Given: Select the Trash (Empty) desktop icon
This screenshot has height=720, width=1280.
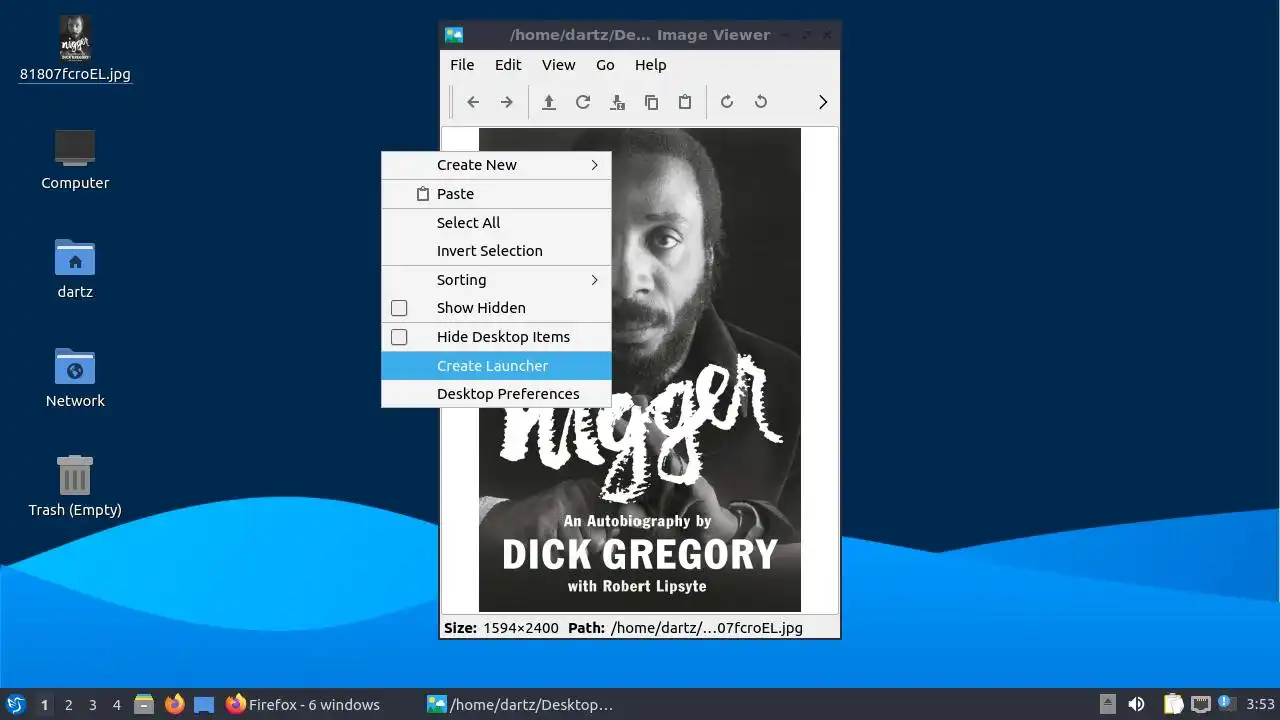Looking at the screenshot, I should tap(75, 475).
